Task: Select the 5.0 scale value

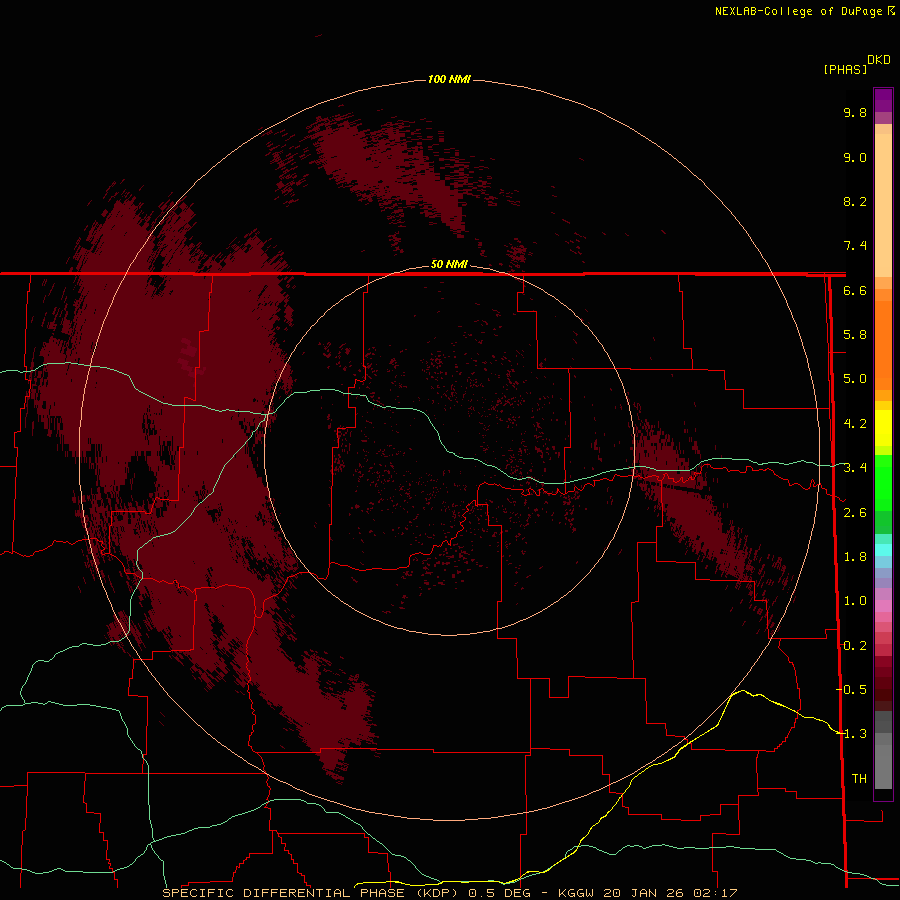Action: point(855,379)
